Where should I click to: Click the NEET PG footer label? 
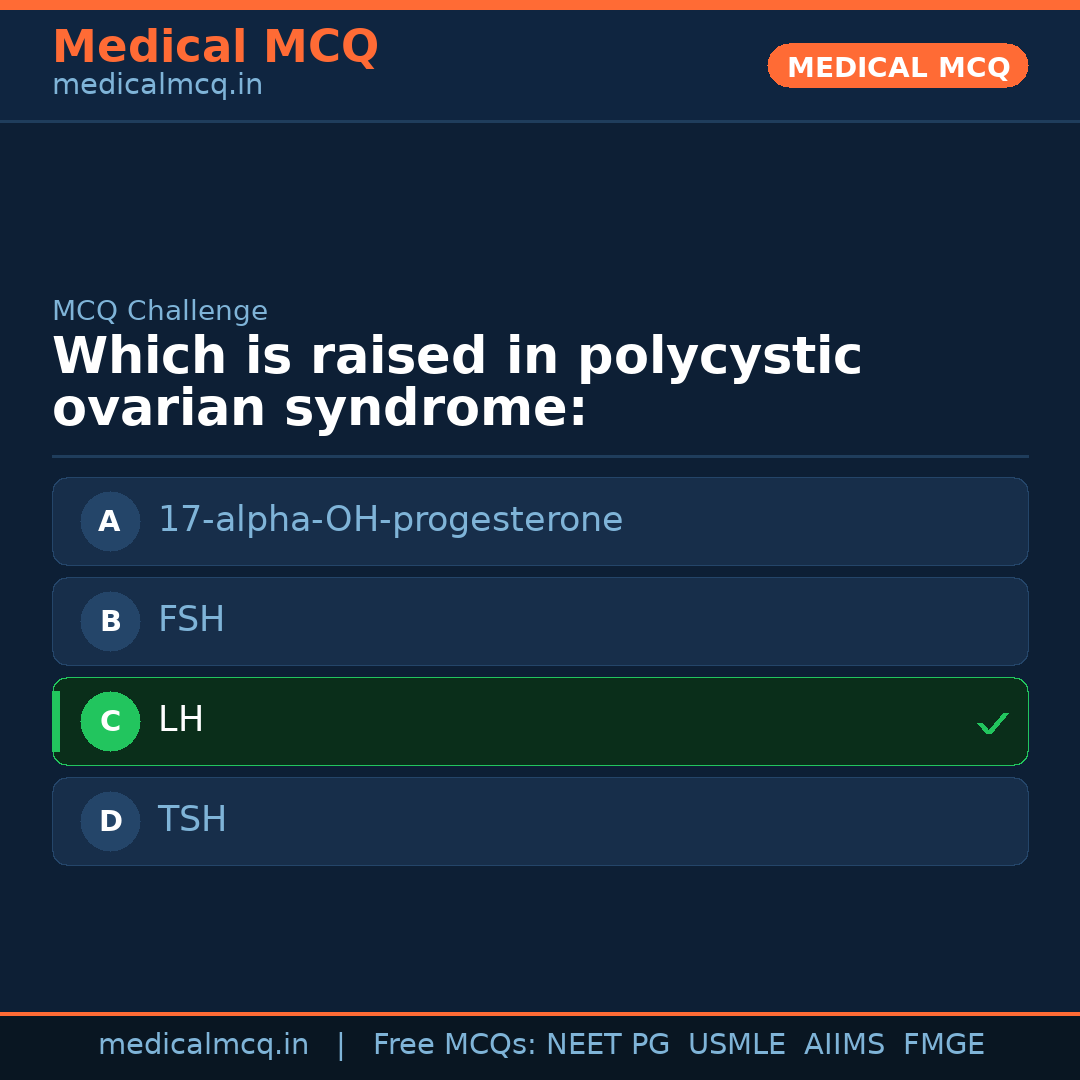pos(607,1043)
